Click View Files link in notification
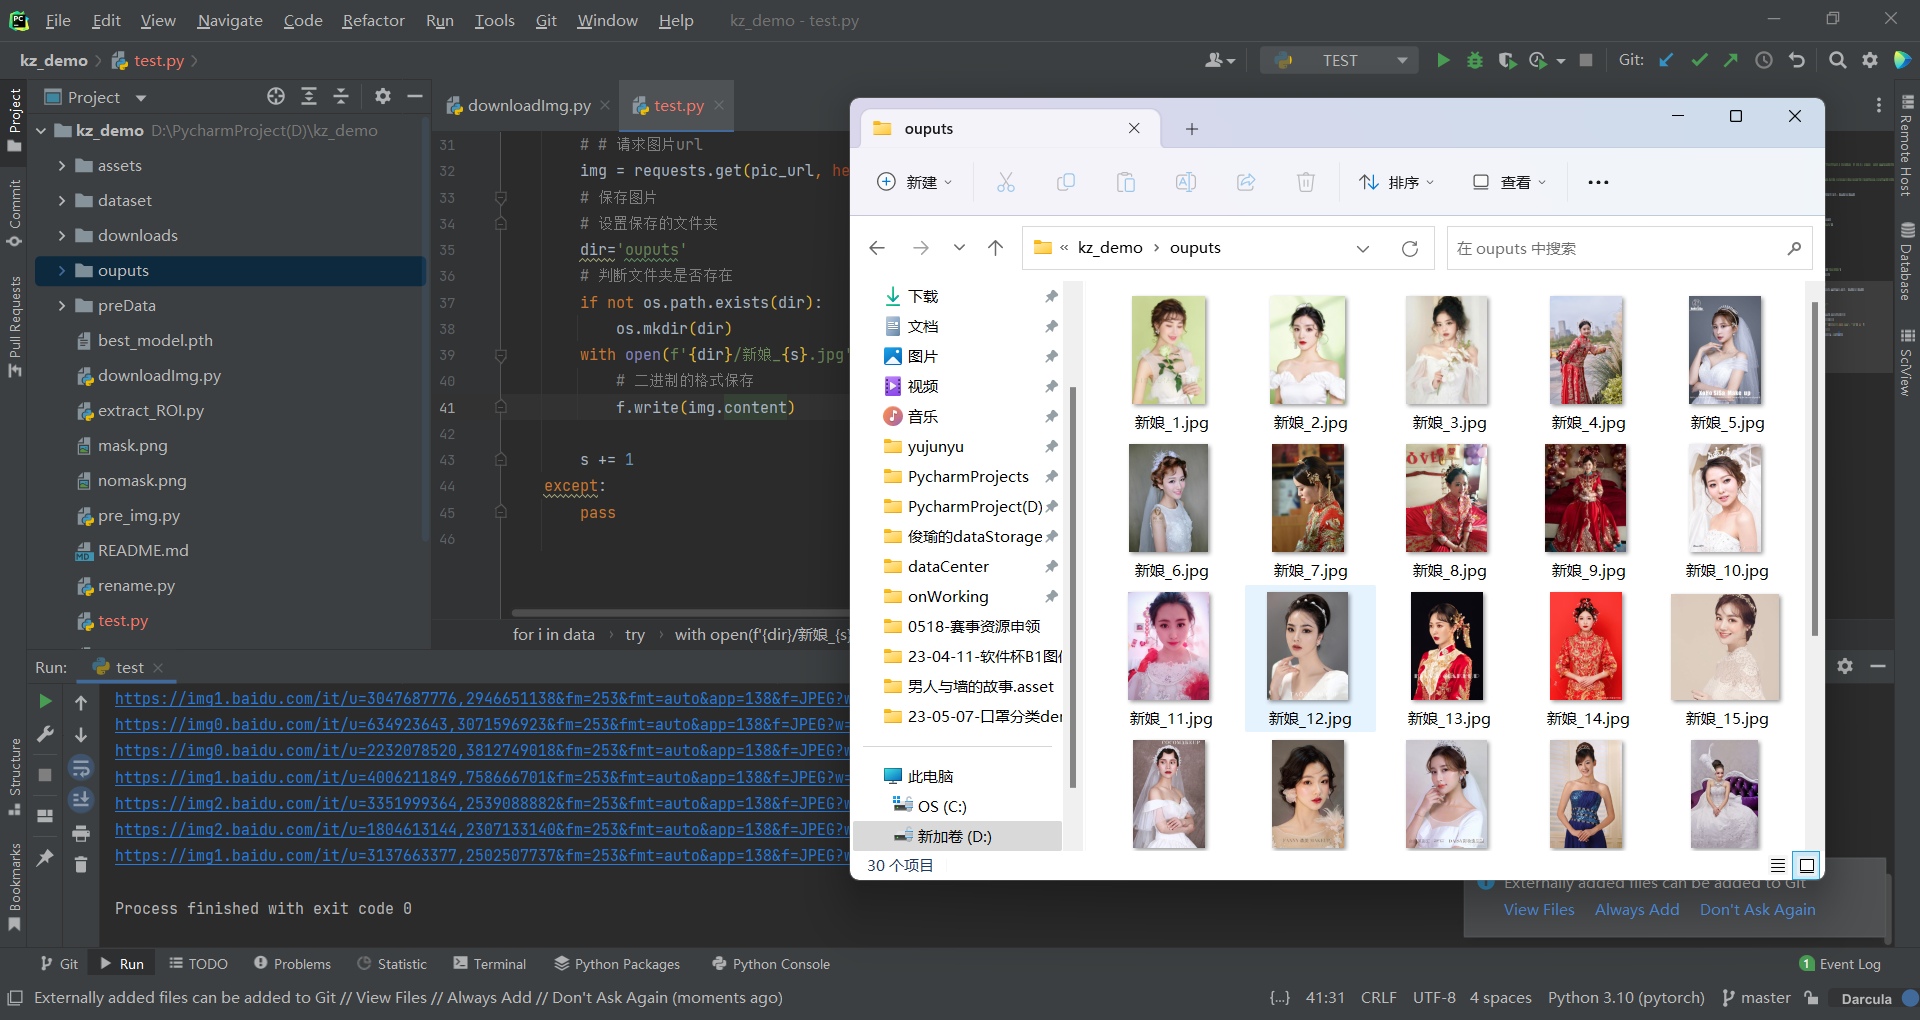1920x1020 pixels. [1539, 910]
